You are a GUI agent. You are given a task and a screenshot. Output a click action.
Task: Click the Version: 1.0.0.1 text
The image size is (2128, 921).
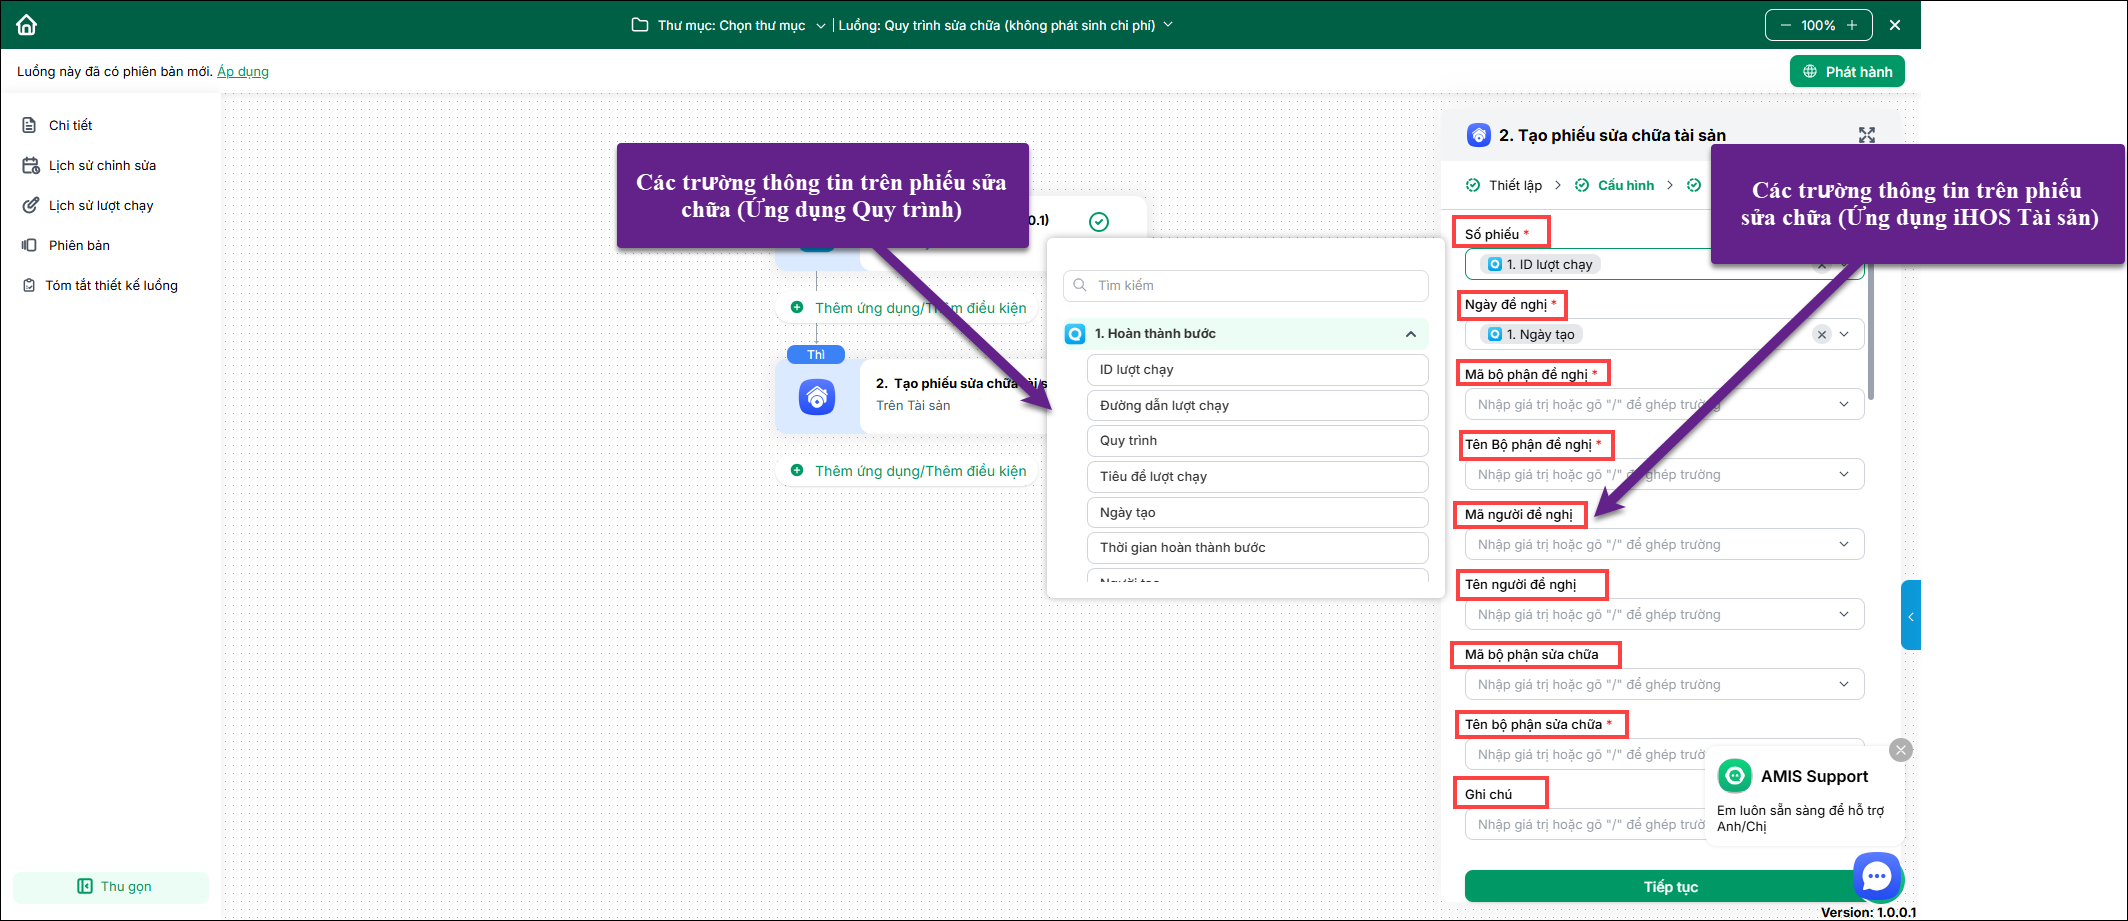1868,912
